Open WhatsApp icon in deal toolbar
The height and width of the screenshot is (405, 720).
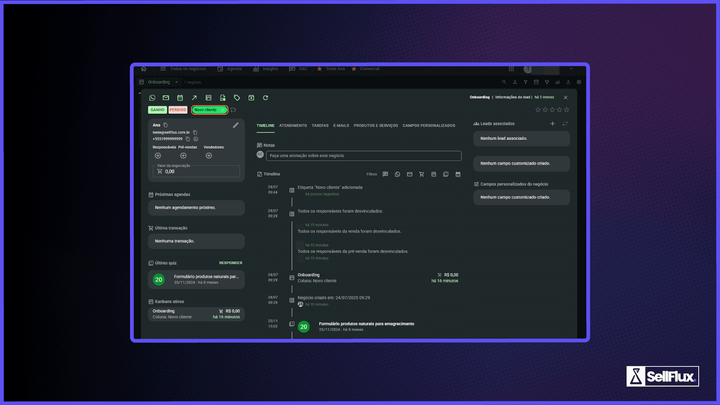(152, 98)
